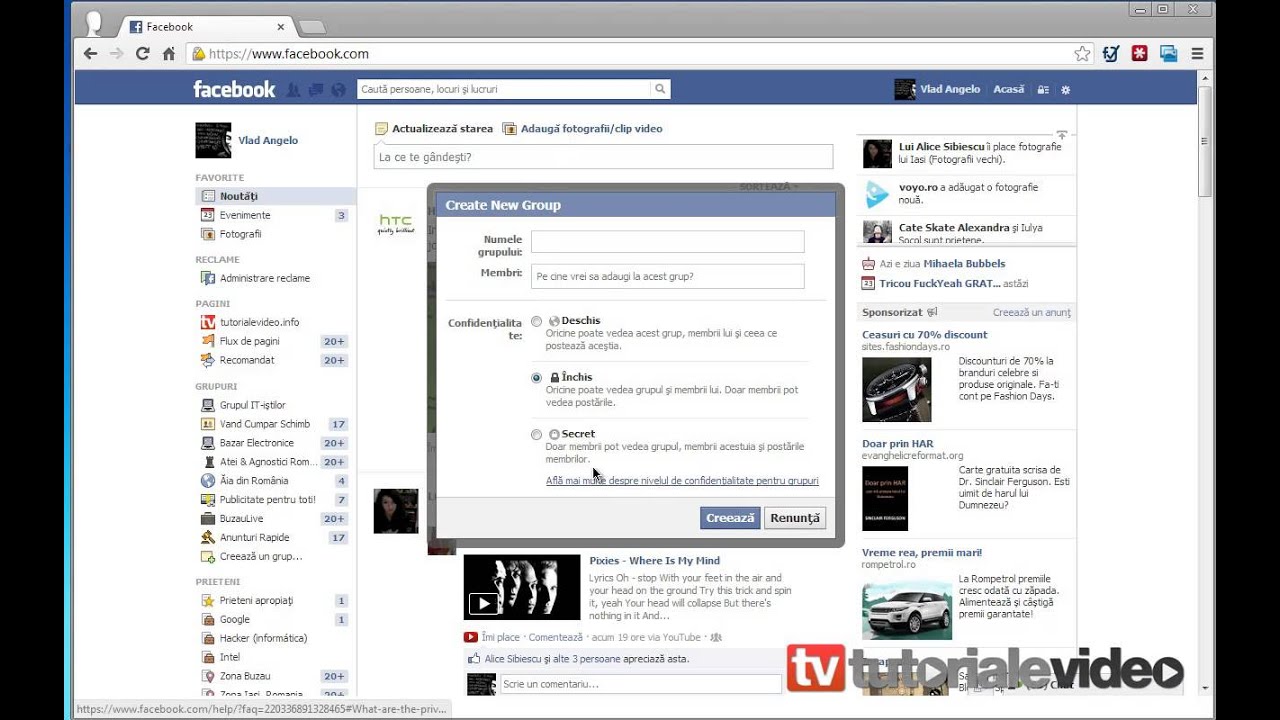Viewport: 1280px width, 720px height.
Task: Open Doar prin HAR ad link
Action: click(897, 444)
